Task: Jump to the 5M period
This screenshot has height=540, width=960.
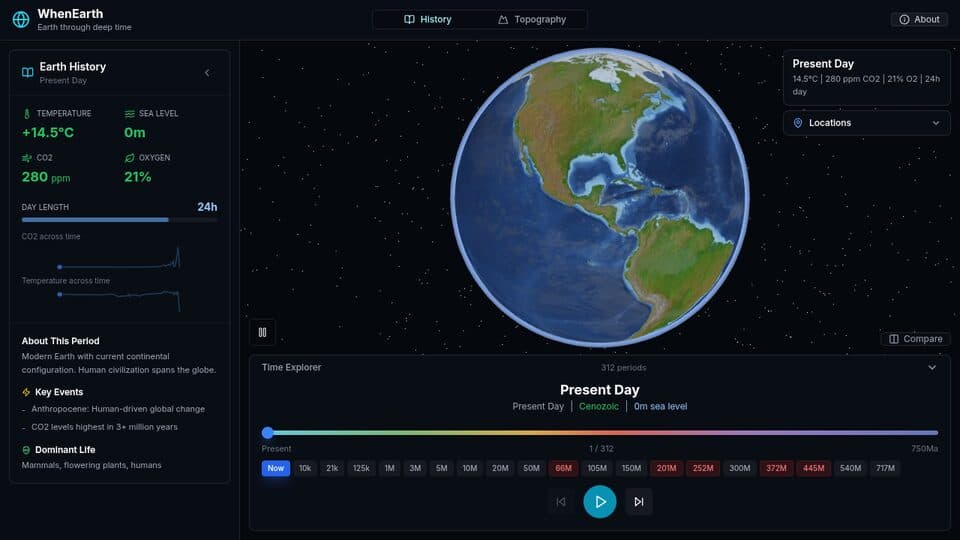Action: pos(441,468)
